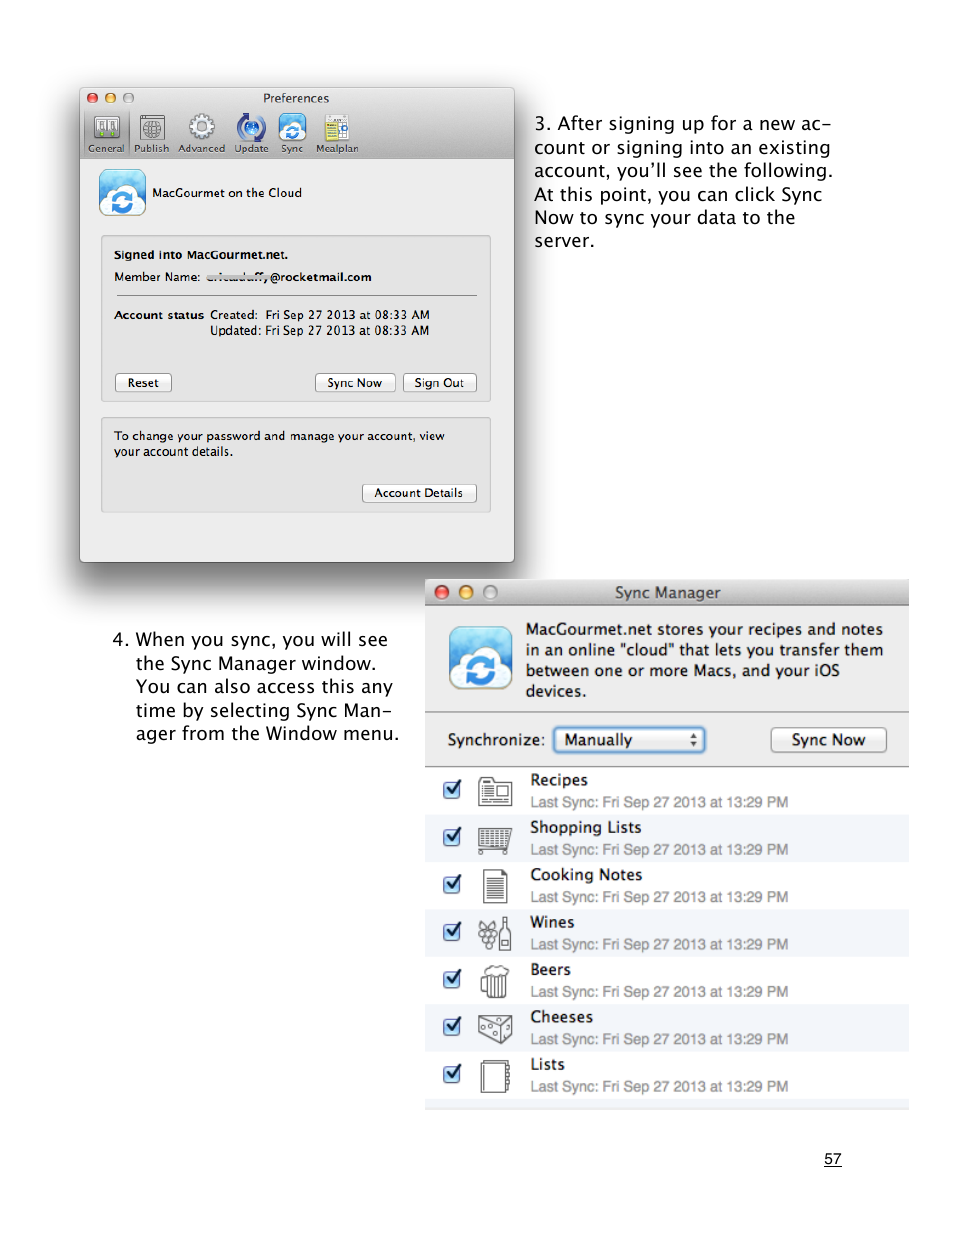Click the Shopping Lists cart icon
Viewport: 954px width, 1235px height.
495,839
